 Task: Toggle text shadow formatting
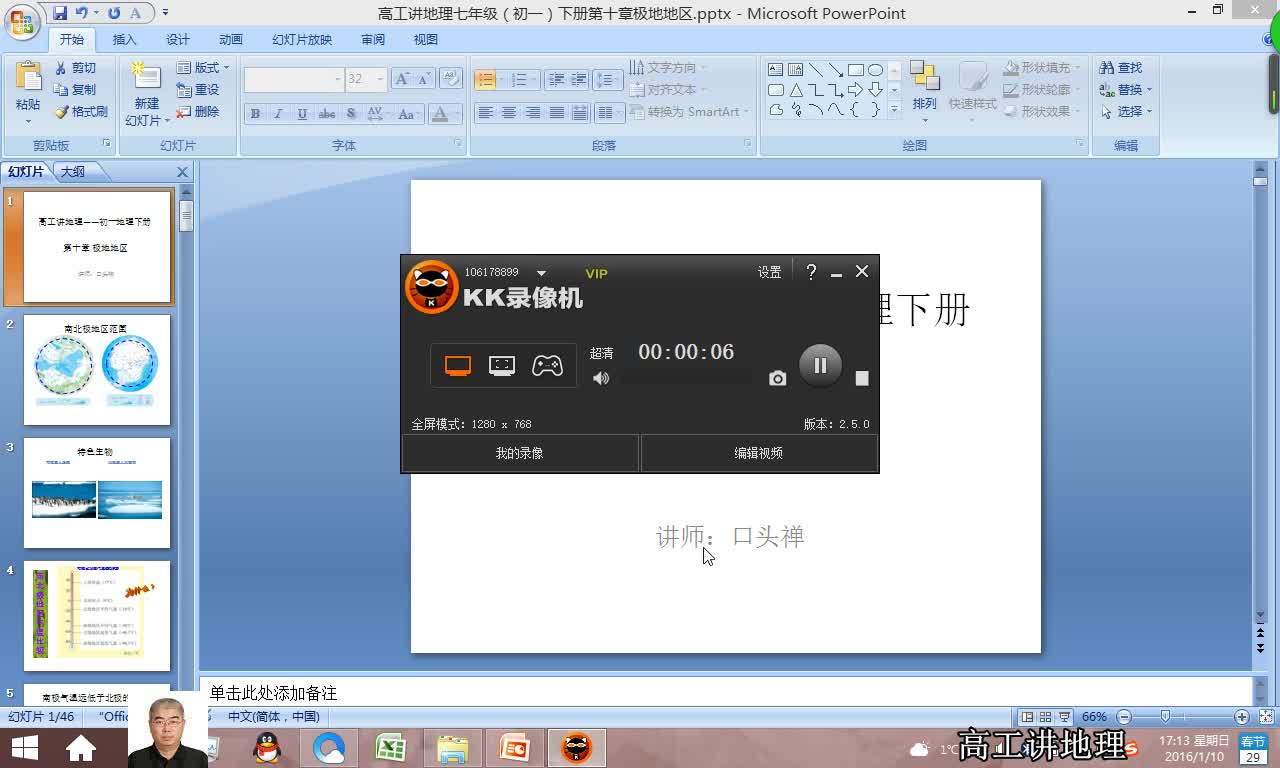click(351, 114)
